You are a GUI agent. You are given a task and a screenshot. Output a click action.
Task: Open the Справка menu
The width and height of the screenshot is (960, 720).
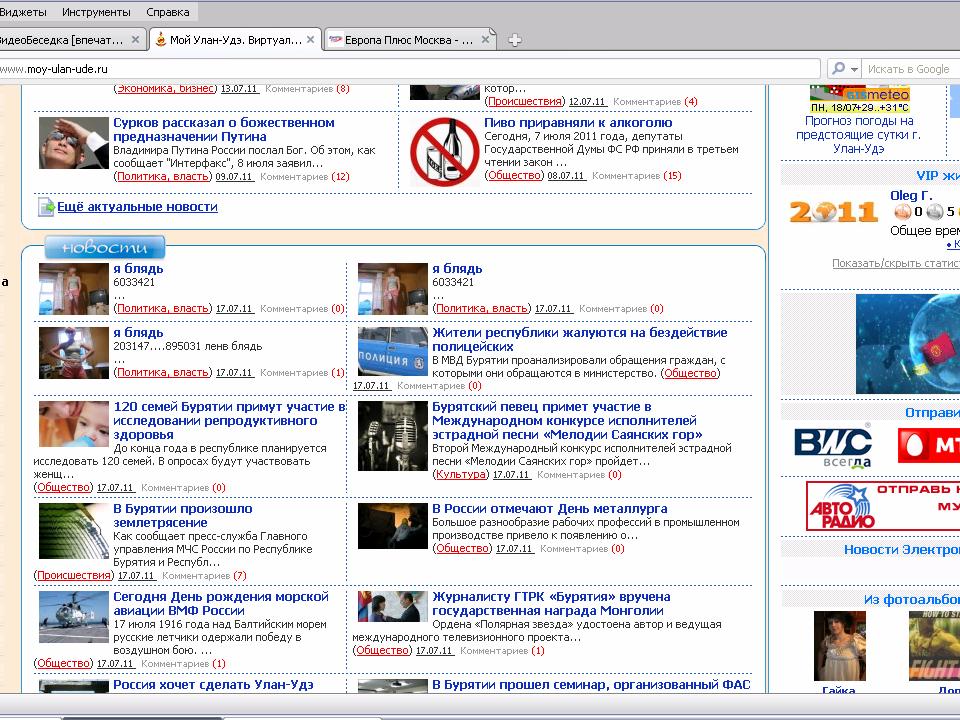167,12
